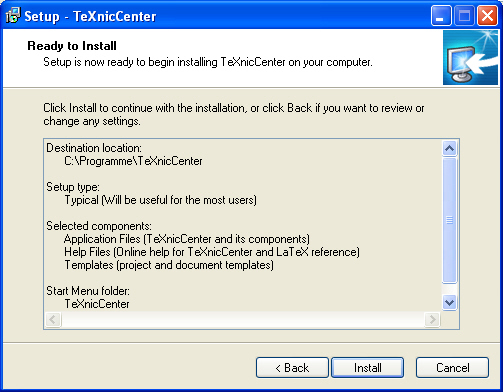
Task: Click the Setup - TeXnicCenter title bar text
Action: [x=90, y=16]
